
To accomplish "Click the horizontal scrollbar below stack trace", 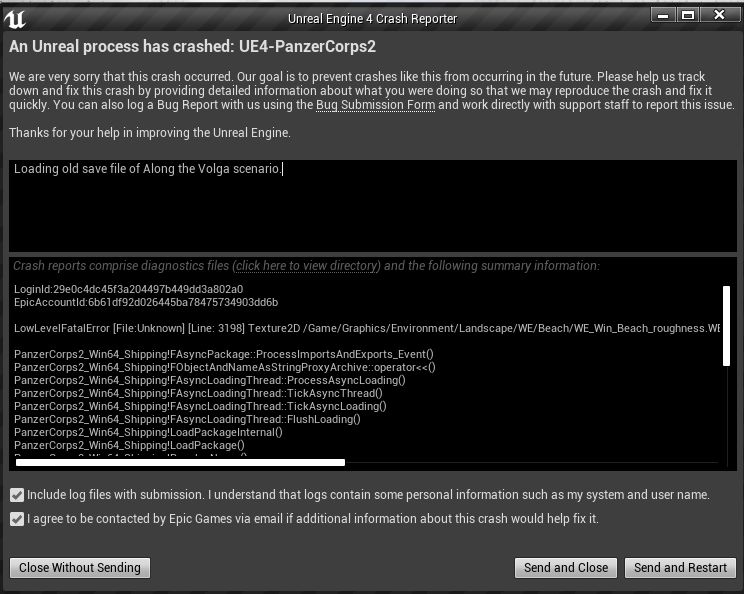I will pyautogui.click(x=180, y=463).
